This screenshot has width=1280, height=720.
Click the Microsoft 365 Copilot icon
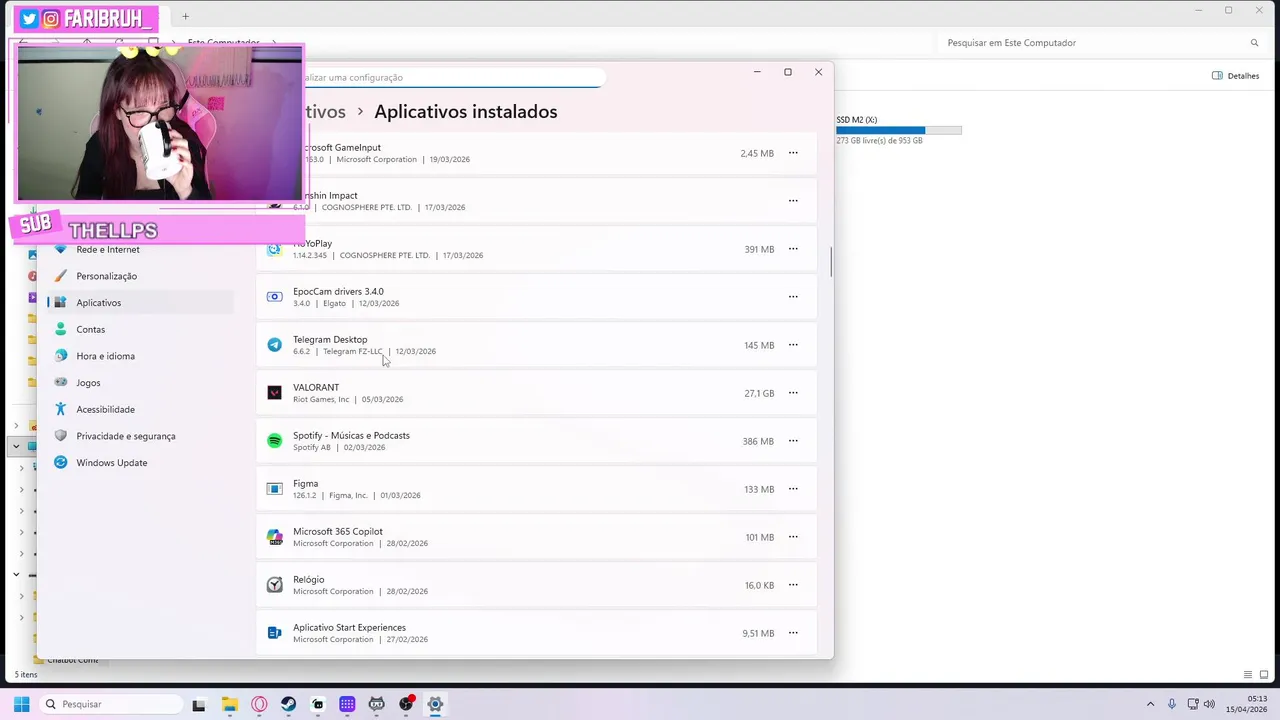(x=274, y=537)
